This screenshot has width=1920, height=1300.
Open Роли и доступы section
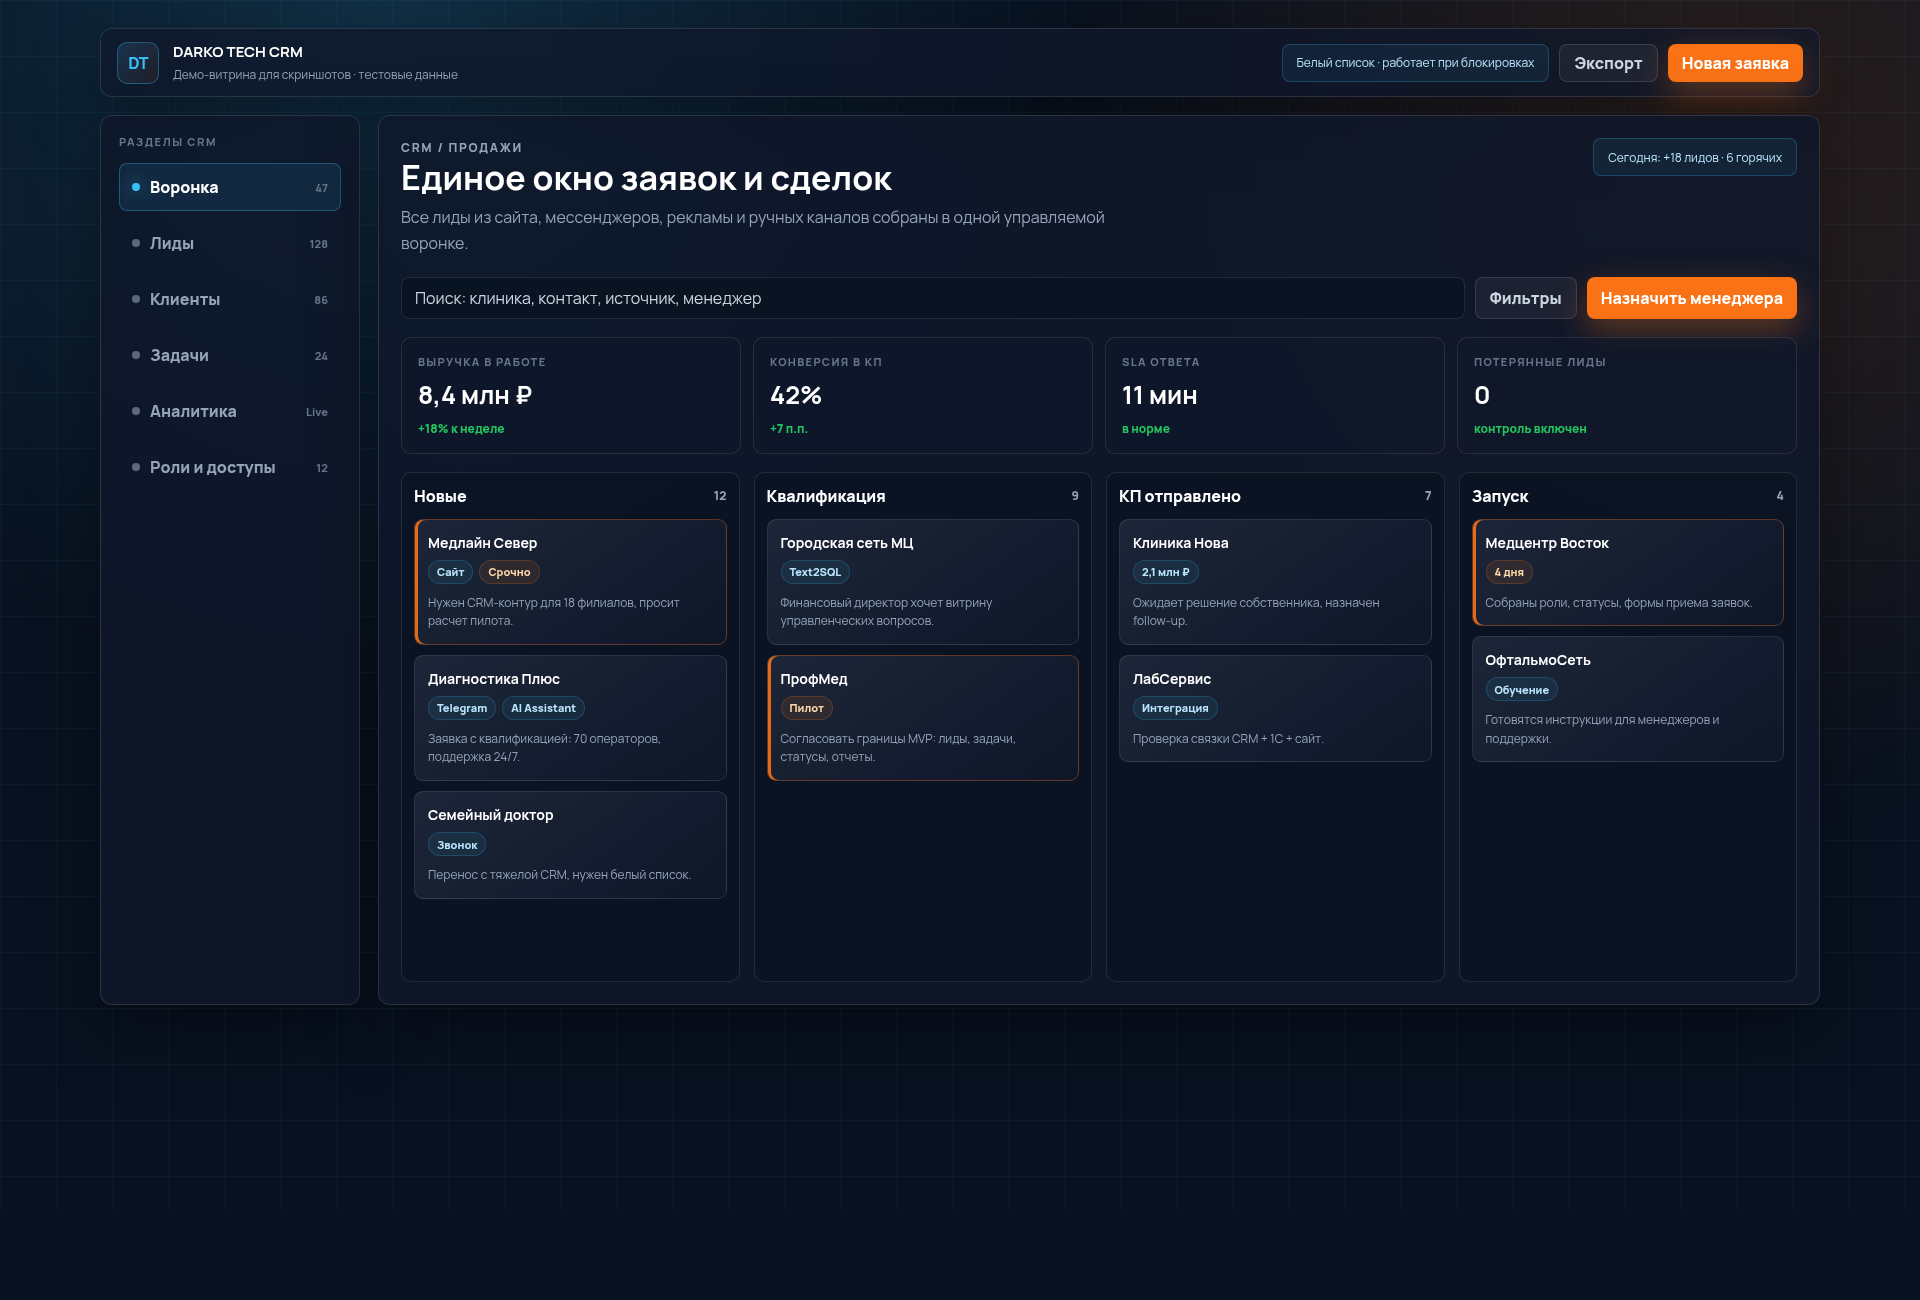[230, 467]
